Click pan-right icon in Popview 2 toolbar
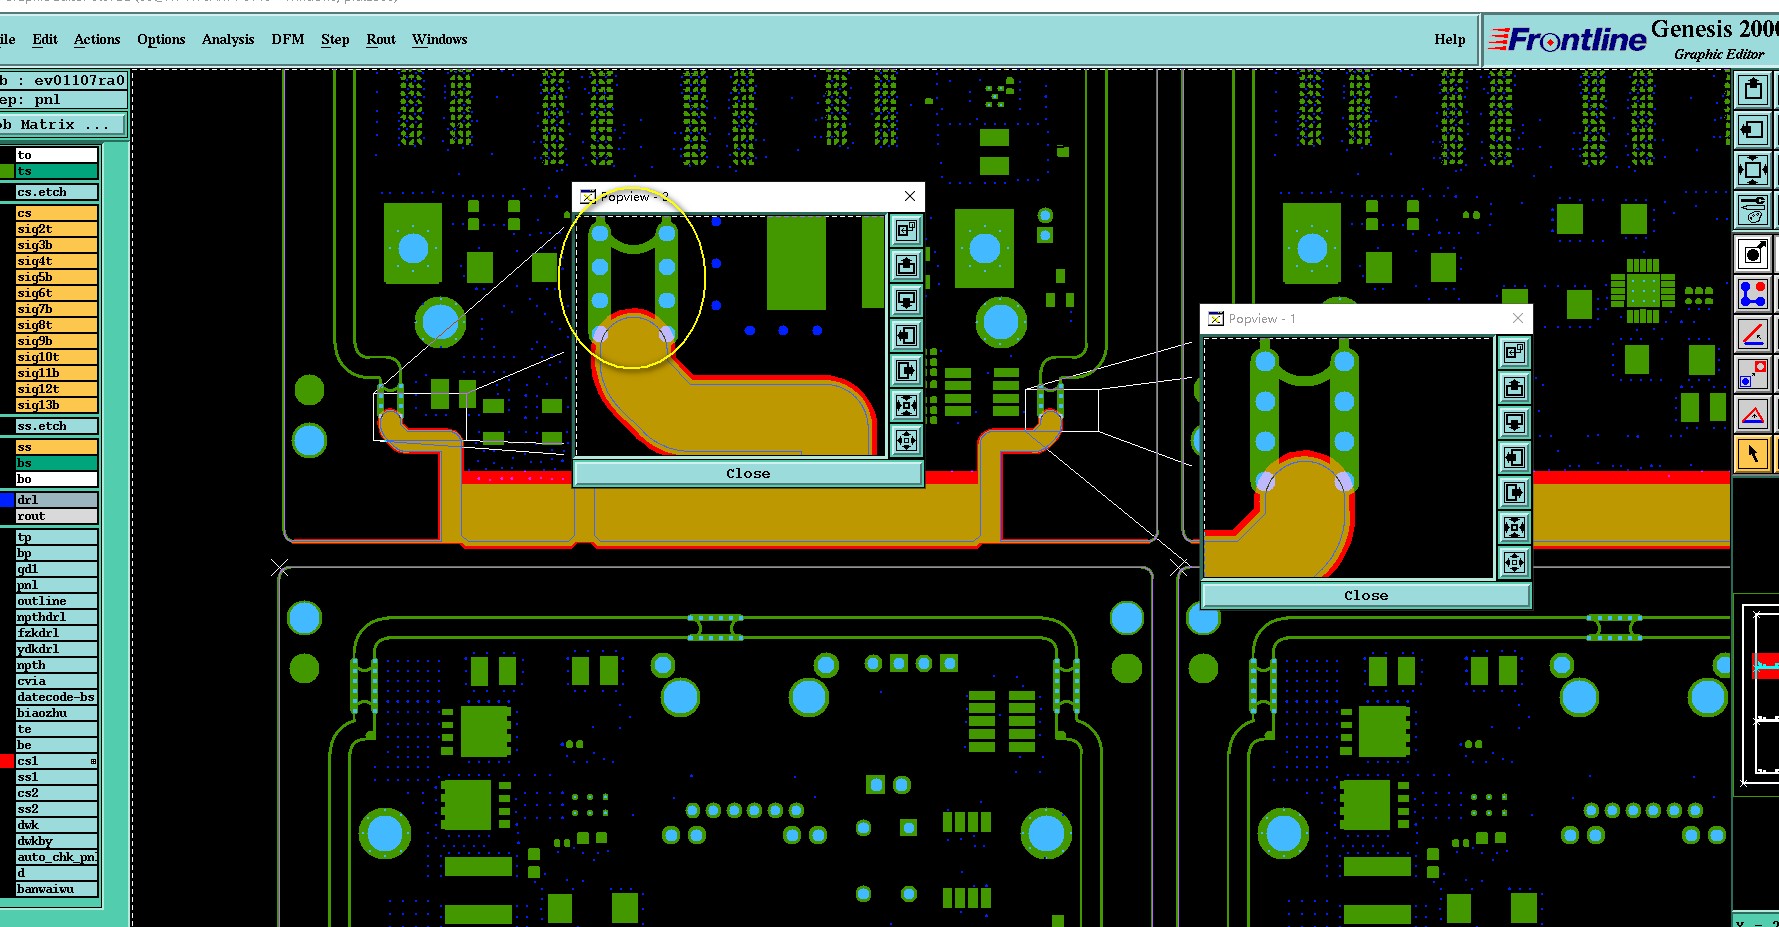1779x927 pixels. (906, 371)
